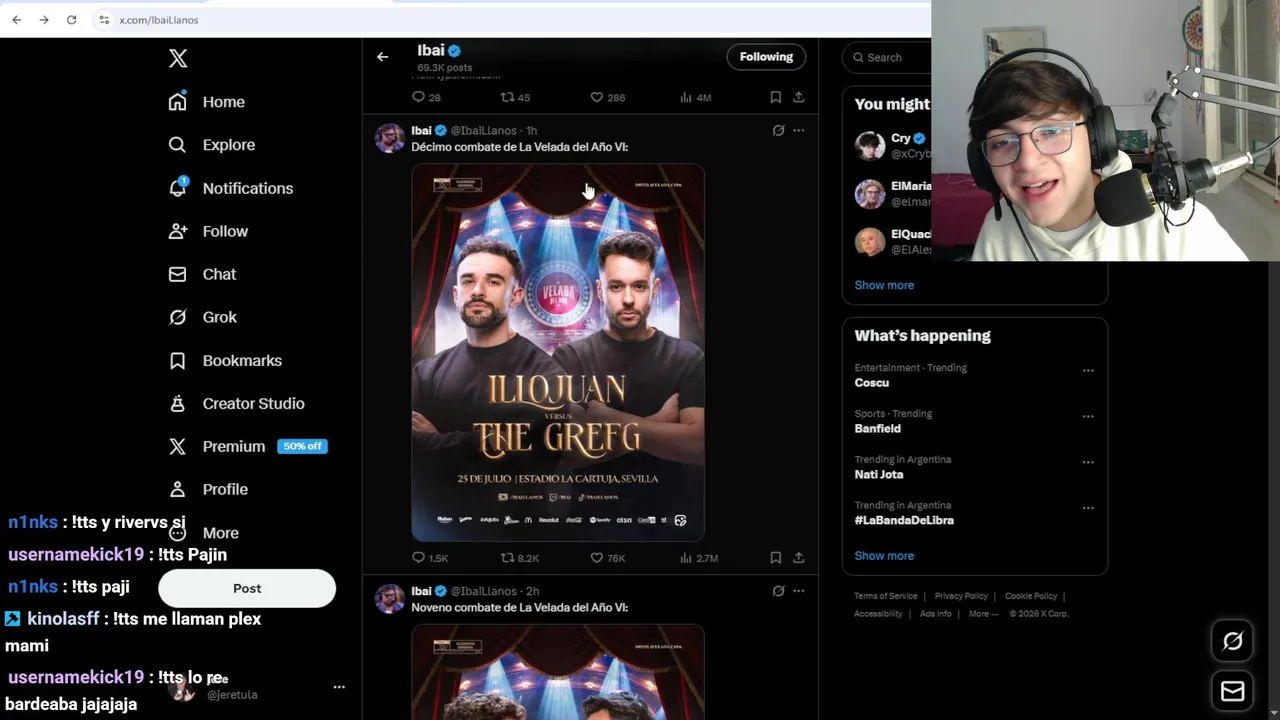Open Notifications from the sidebar

(231, 188)
